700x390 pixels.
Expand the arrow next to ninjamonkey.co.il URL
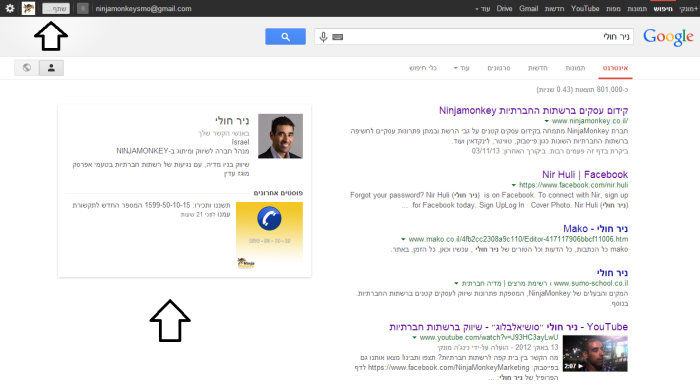(x=546, y=121)
